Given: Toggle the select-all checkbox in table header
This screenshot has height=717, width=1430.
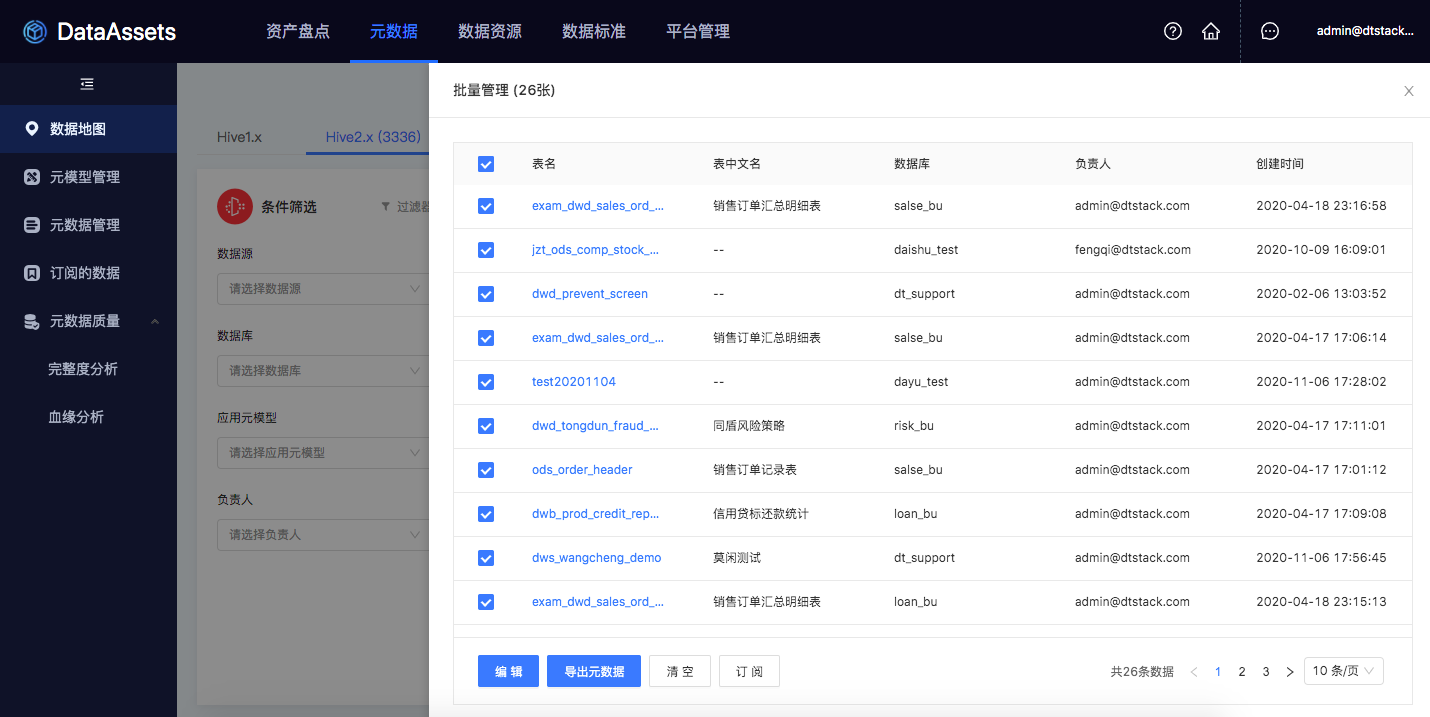Looking at the screenshot, I should tap(486, 164).
